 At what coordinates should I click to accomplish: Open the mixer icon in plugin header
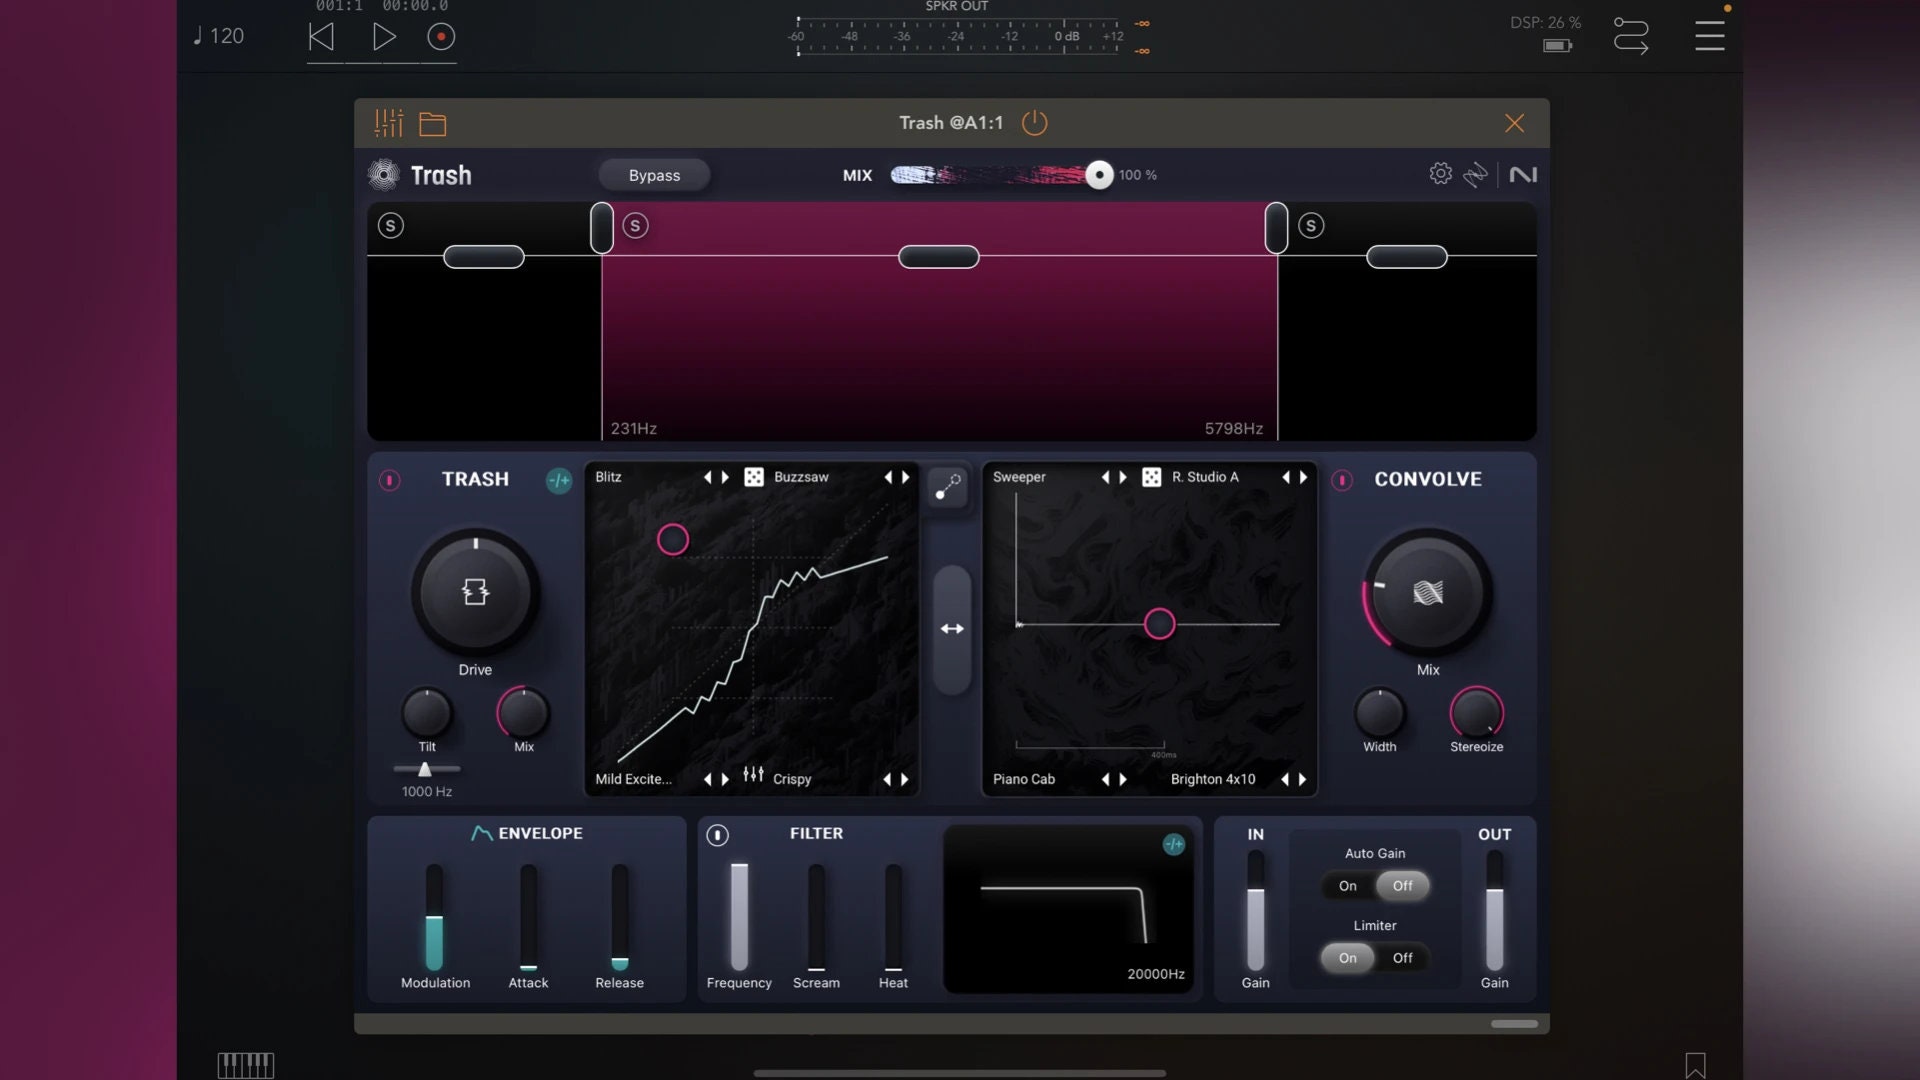pos(388,123)
